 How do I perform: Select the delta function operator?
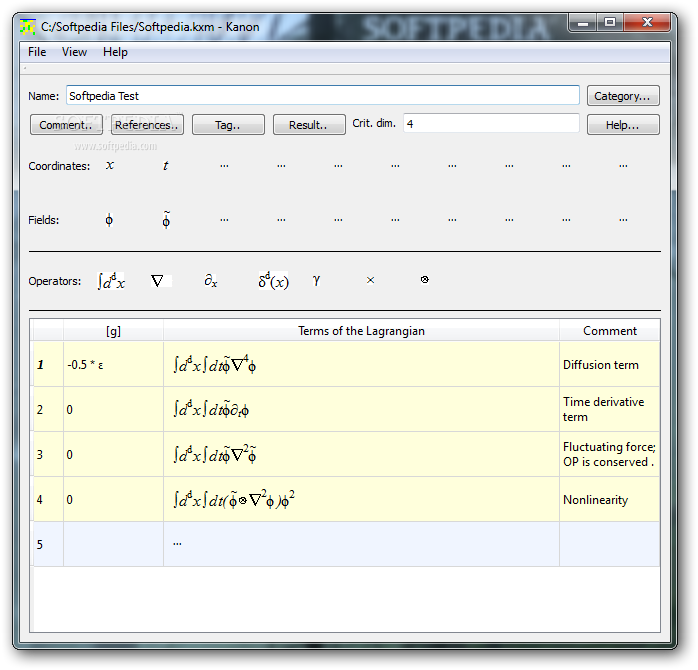[273, 281]
